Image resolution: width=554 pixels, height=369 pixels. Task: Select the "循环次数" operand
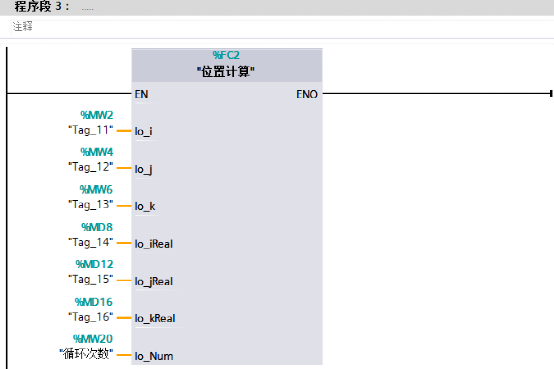coord(86,354)
